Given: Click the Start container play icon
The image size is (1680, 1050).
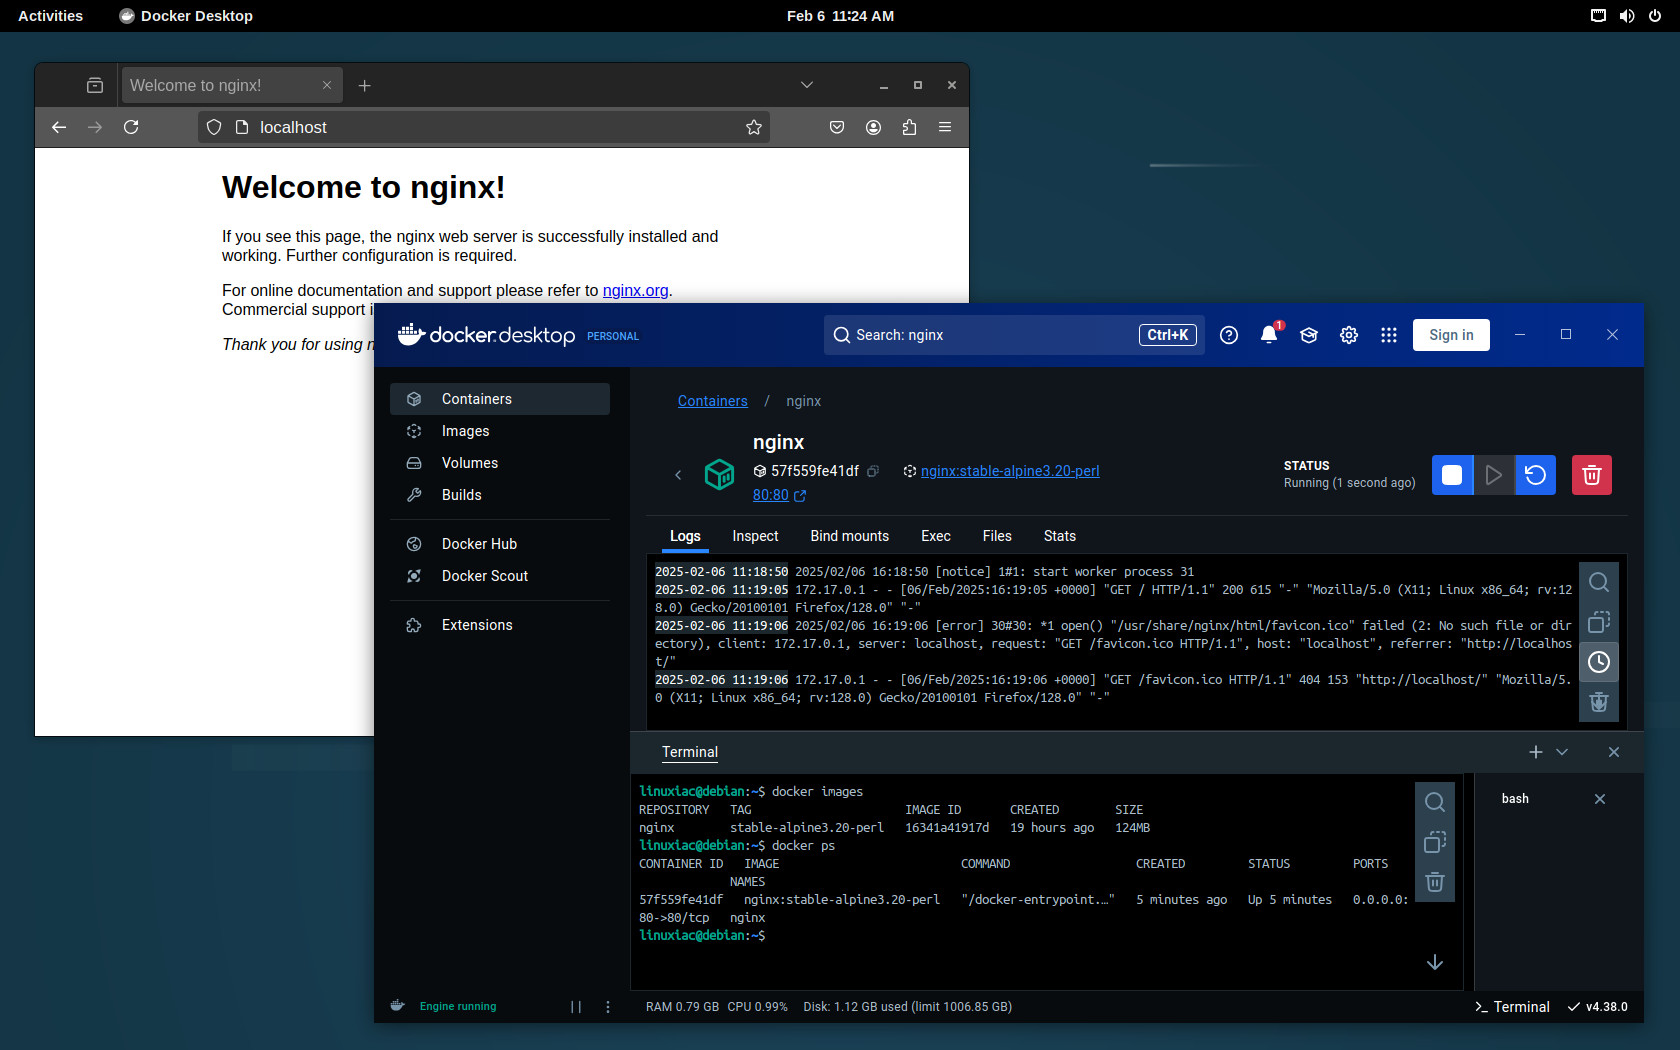Looking at the screenshot, I should [1493, 475].
